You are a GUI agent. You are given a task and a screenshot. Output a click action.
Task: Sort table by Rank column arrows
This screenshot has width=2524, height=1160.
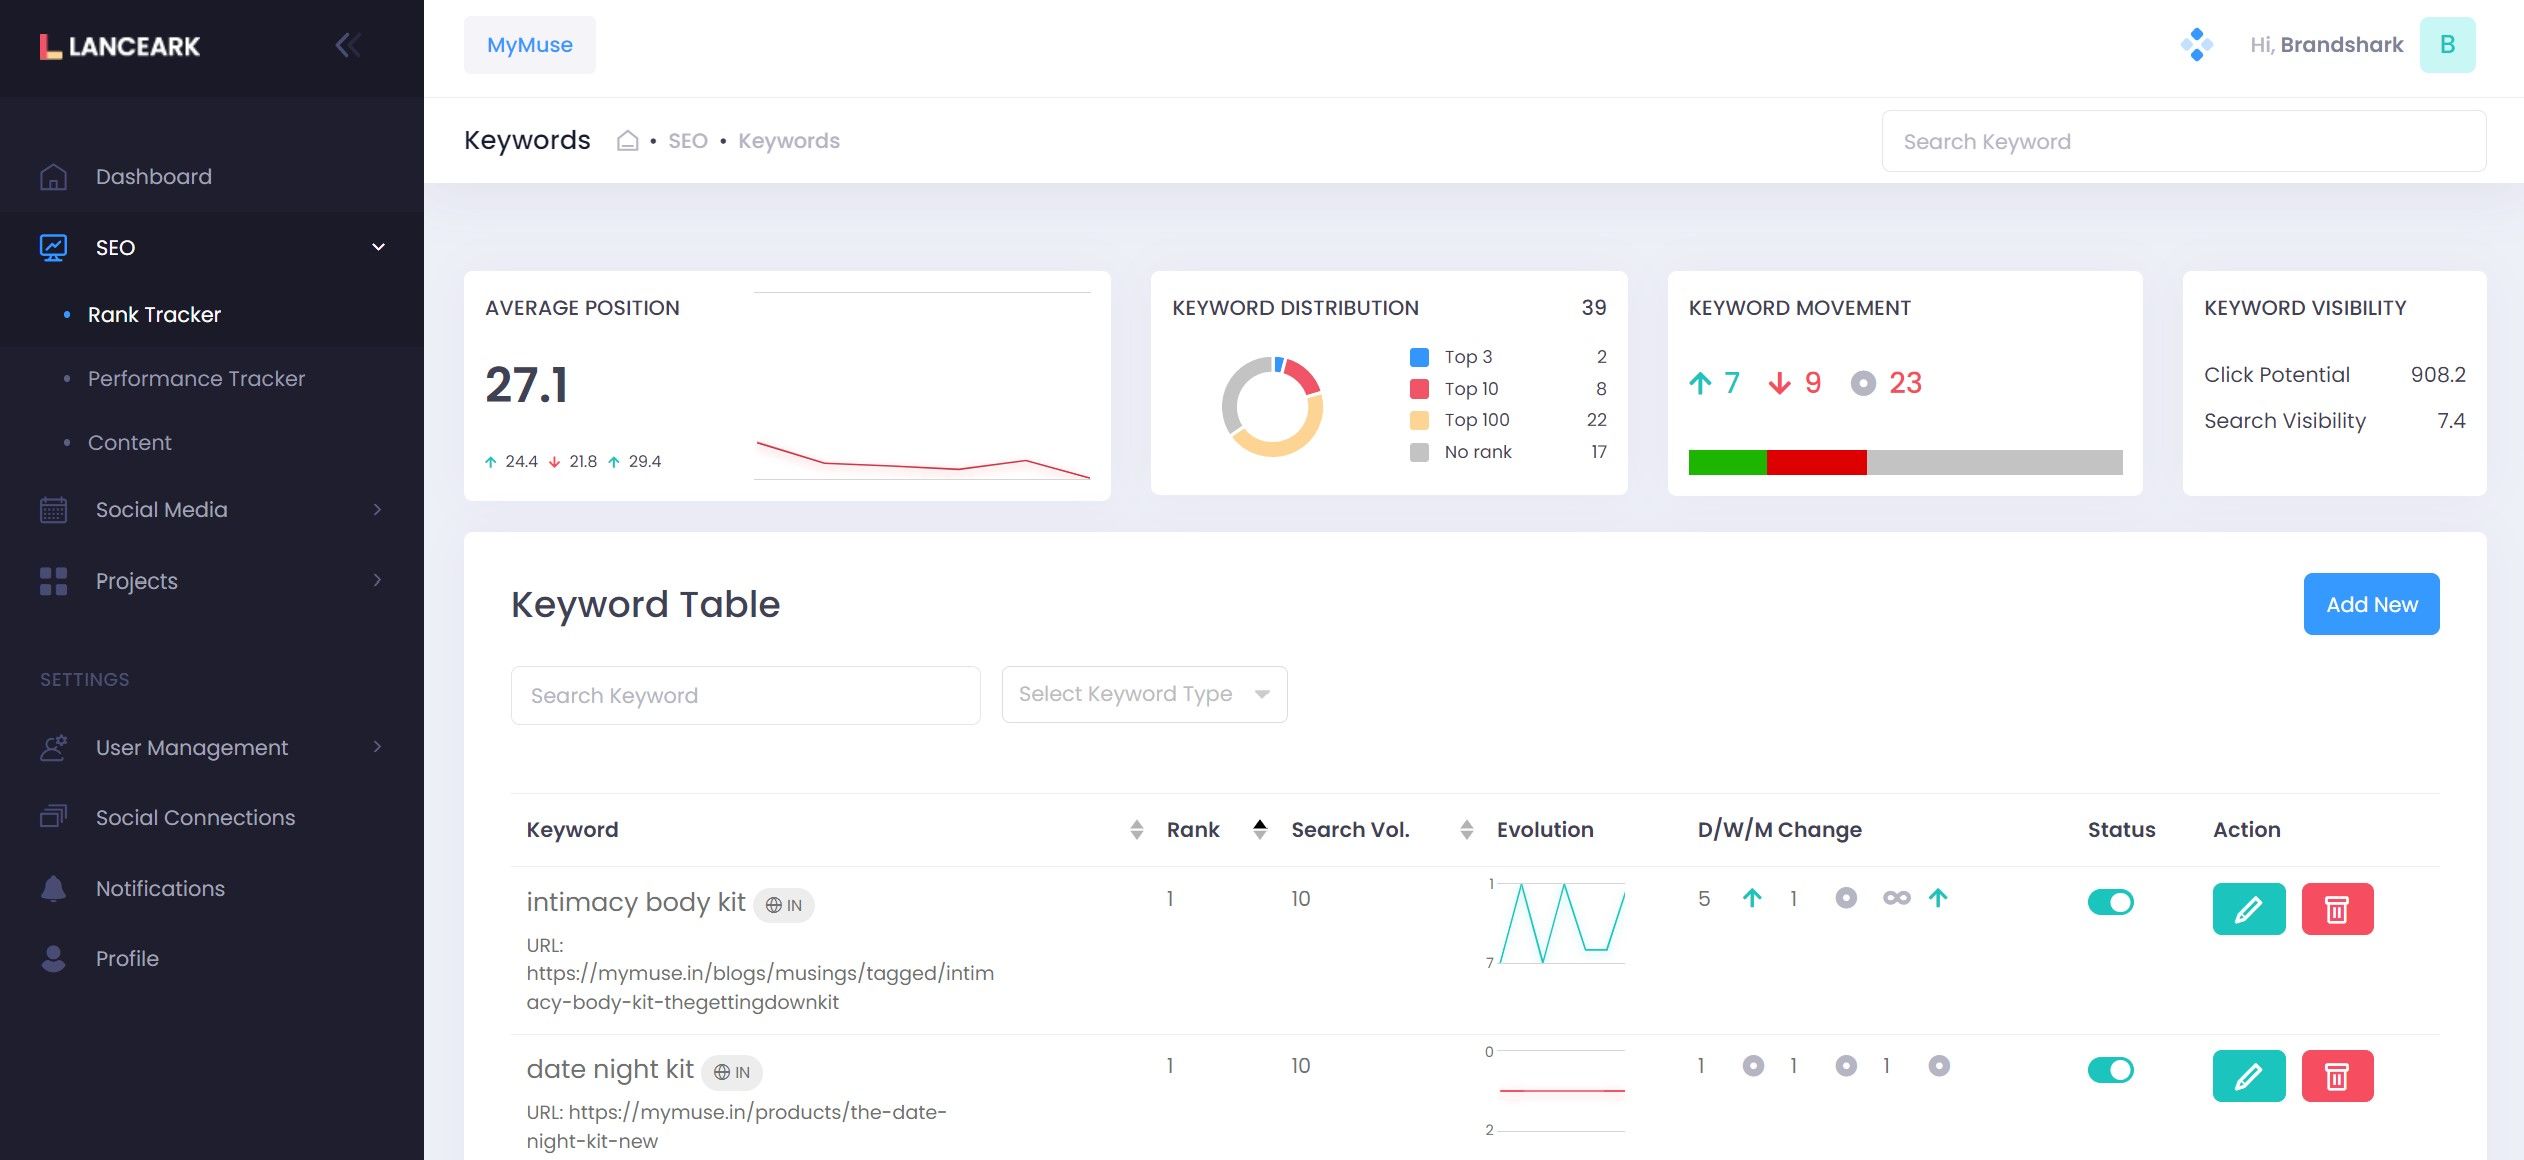1260,830
